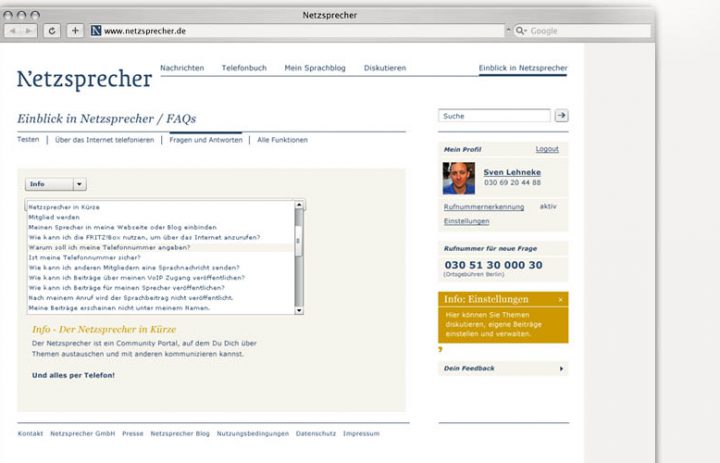Open the Info dropdown selector

pyautogui.click(x=55, y=184)
